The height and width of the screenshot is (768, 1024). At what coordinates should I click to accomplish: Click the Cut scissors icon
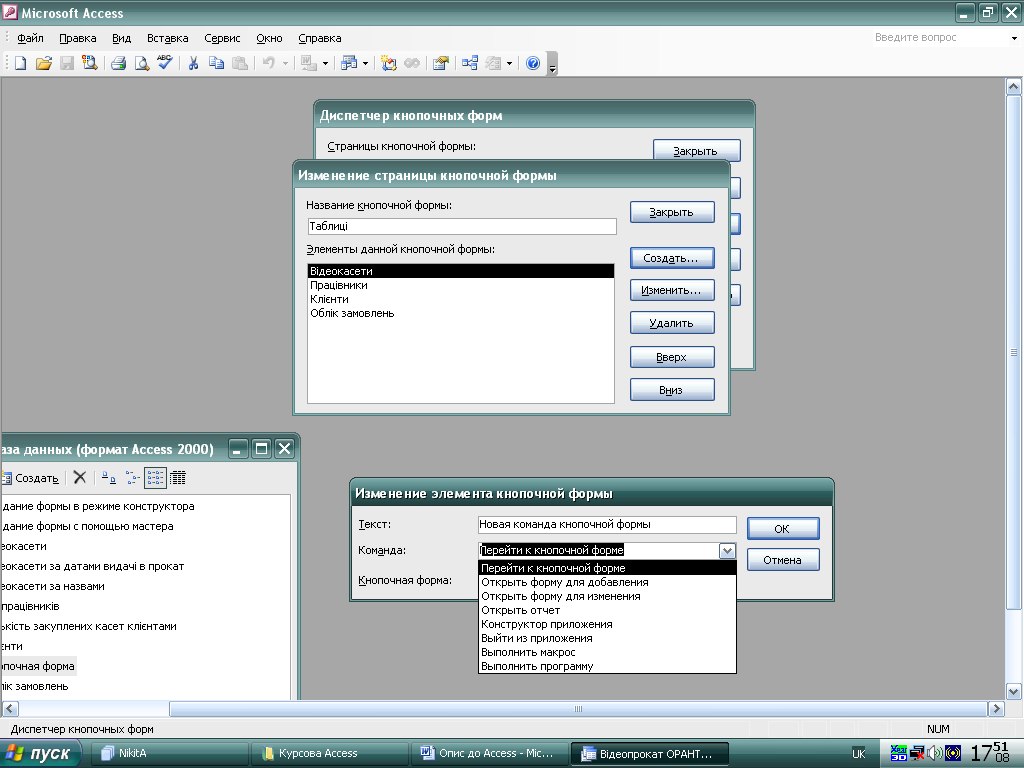click(x=193, y=63)
